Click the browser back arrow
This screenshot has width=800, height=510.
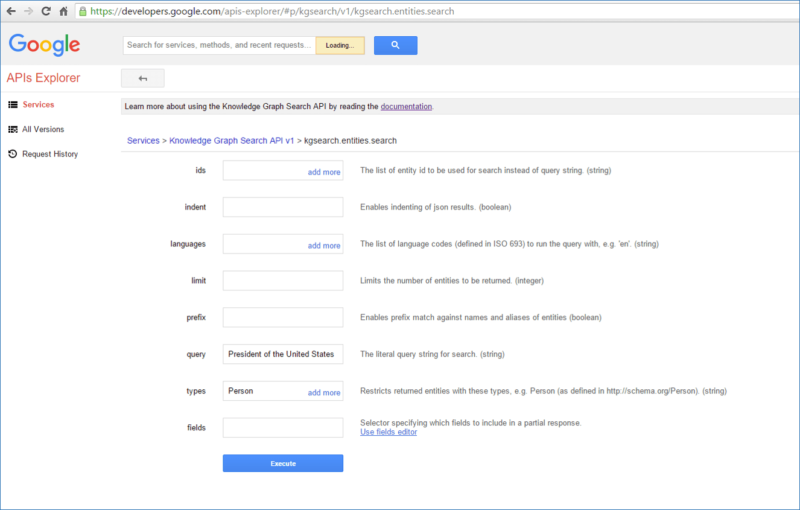(x=11, y=11)
